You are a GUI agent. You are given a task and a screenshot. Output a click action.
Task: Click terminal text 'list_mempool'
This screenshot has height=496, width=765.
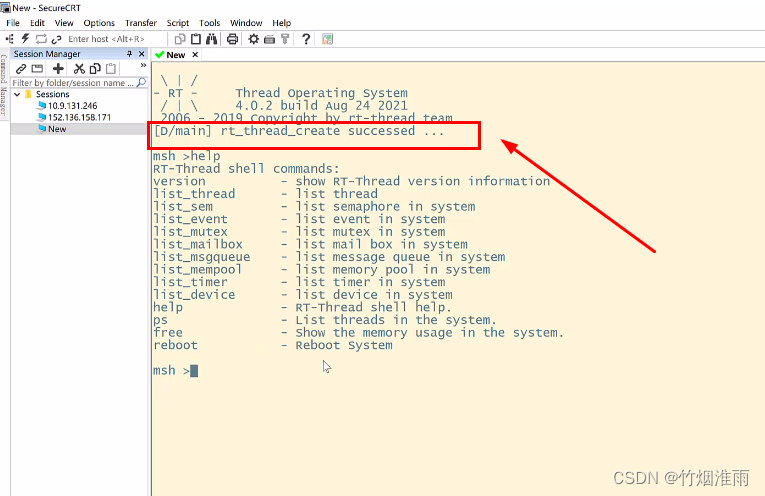click(x=198, y=270)
